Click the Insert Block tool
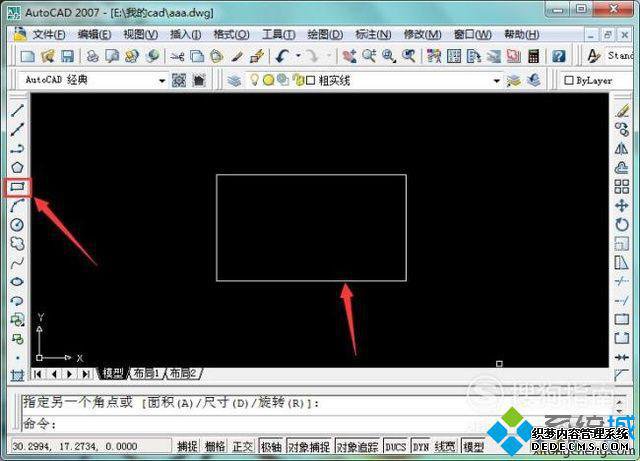Screen dimensions: 640x461 click(17, 320)
